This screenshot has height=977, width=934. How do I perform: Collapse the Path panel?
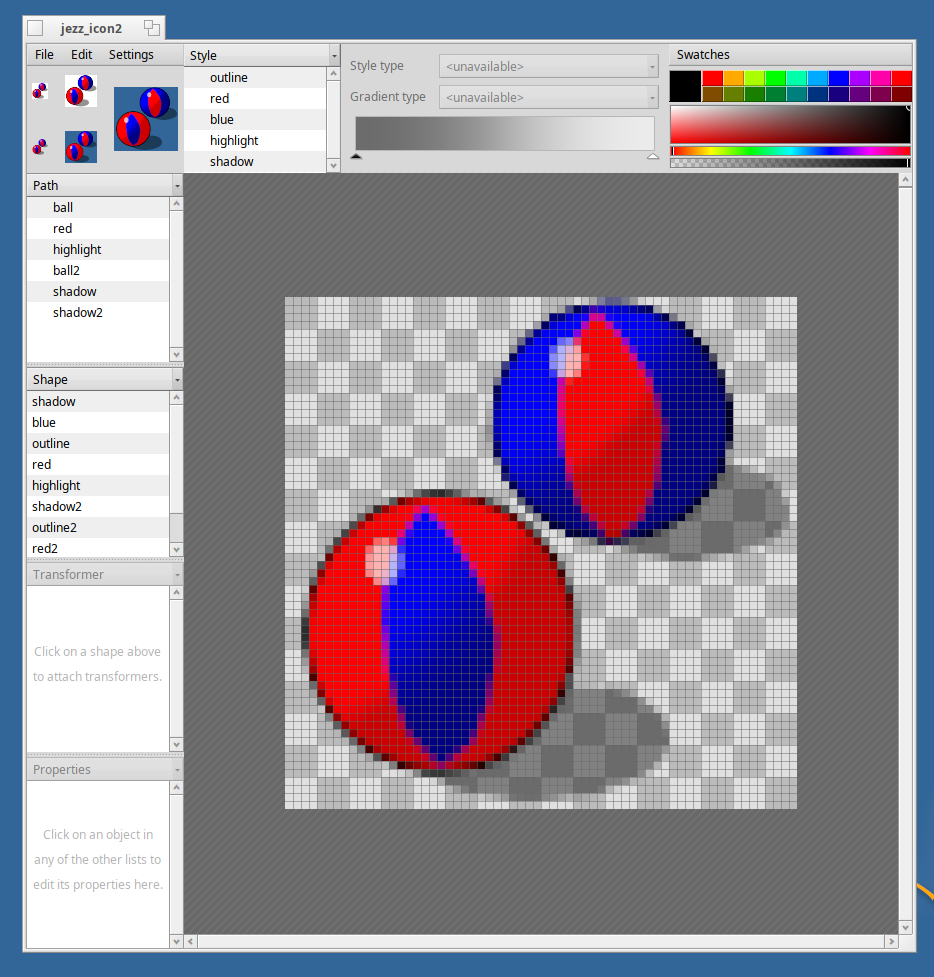pyautogui.click(x=176, y=185)
